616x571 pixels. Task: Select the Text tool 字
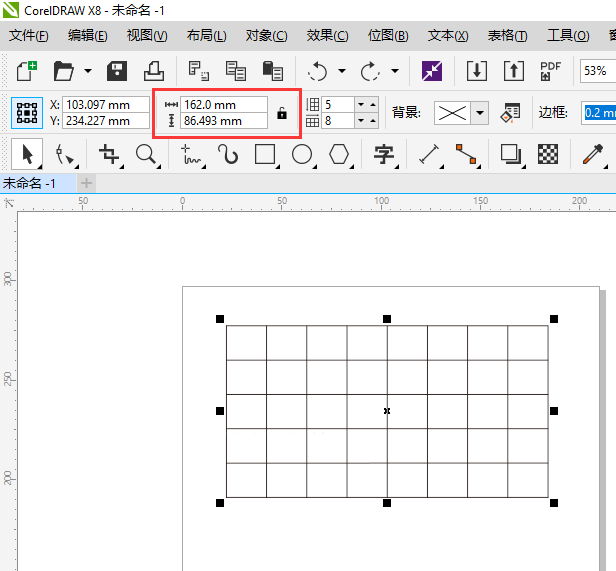[384, 154]
